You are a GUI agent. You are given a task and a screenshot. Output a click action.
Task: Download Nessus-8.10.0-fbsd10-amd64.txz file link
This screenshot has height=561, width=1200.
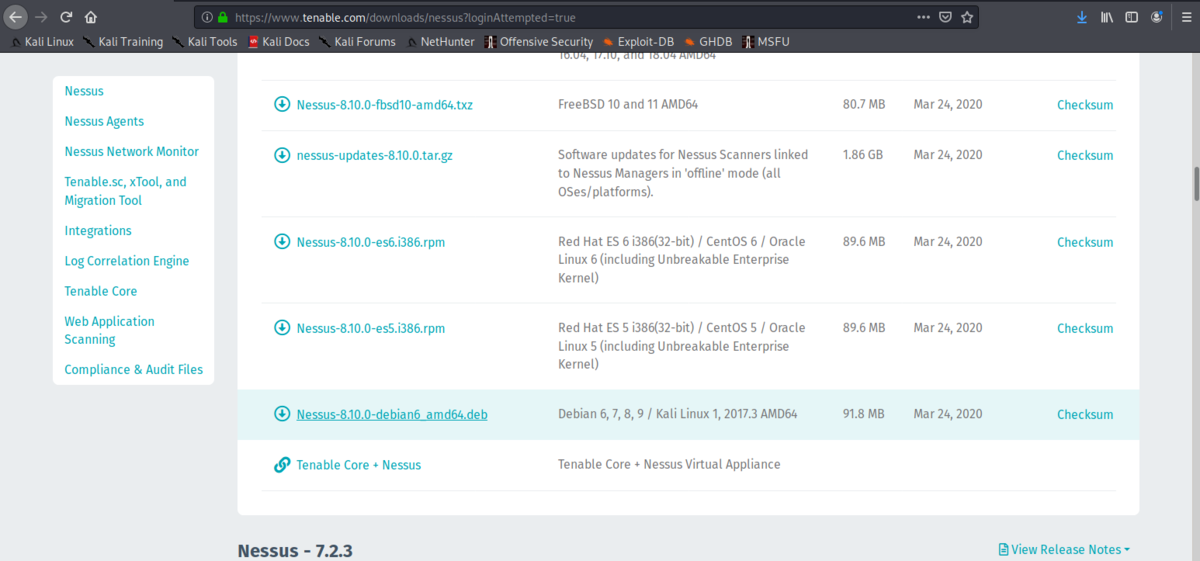tap(385, 105)
